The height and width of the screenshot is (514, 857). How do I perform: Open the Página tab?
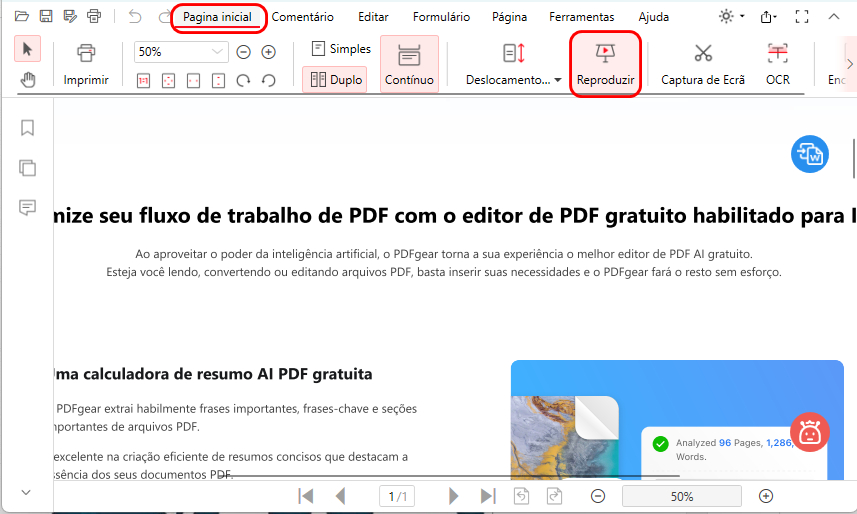509,17
